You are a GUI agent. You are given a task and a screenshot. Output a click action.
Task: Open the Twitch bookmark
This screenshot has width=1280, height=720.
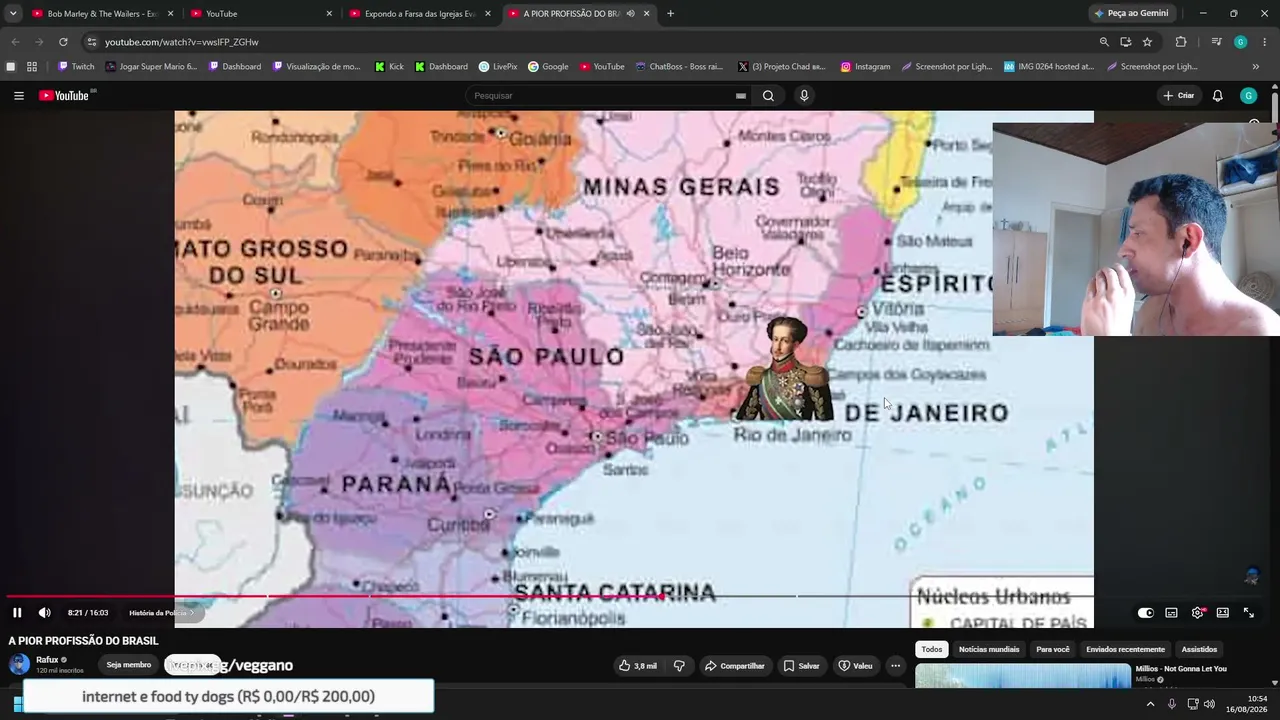point(77,67)
